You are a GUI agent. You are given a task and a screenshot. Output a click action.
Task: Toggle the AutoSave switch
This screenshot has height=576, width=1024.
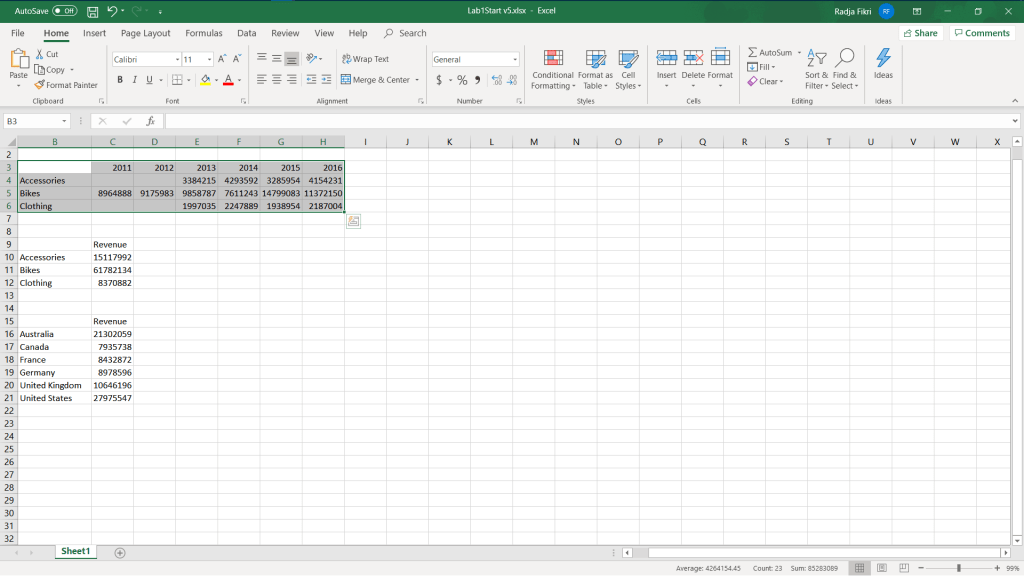pos(64,11)
